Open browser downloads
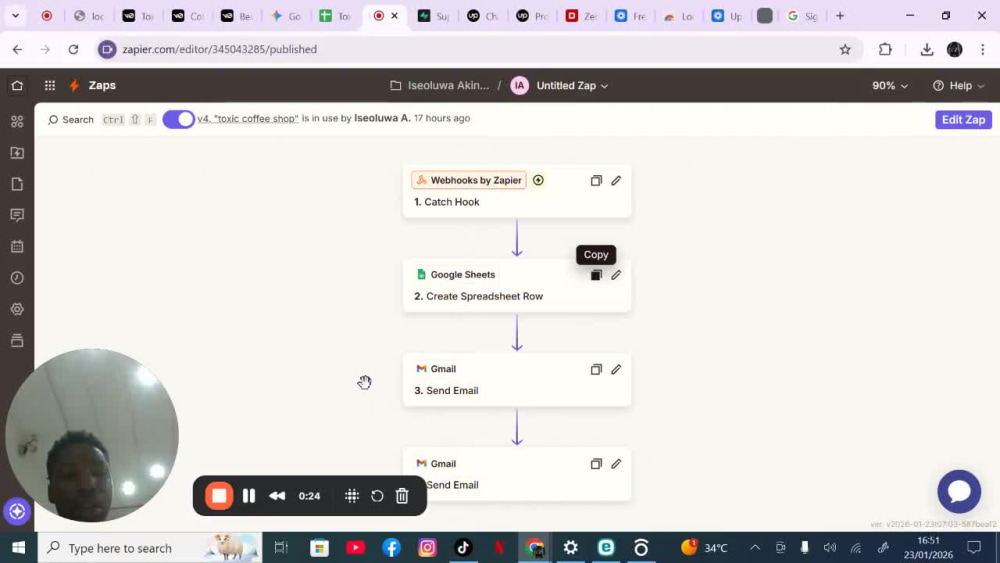The width and height of the screenshot is (1000, 563). tap(927, 49)
